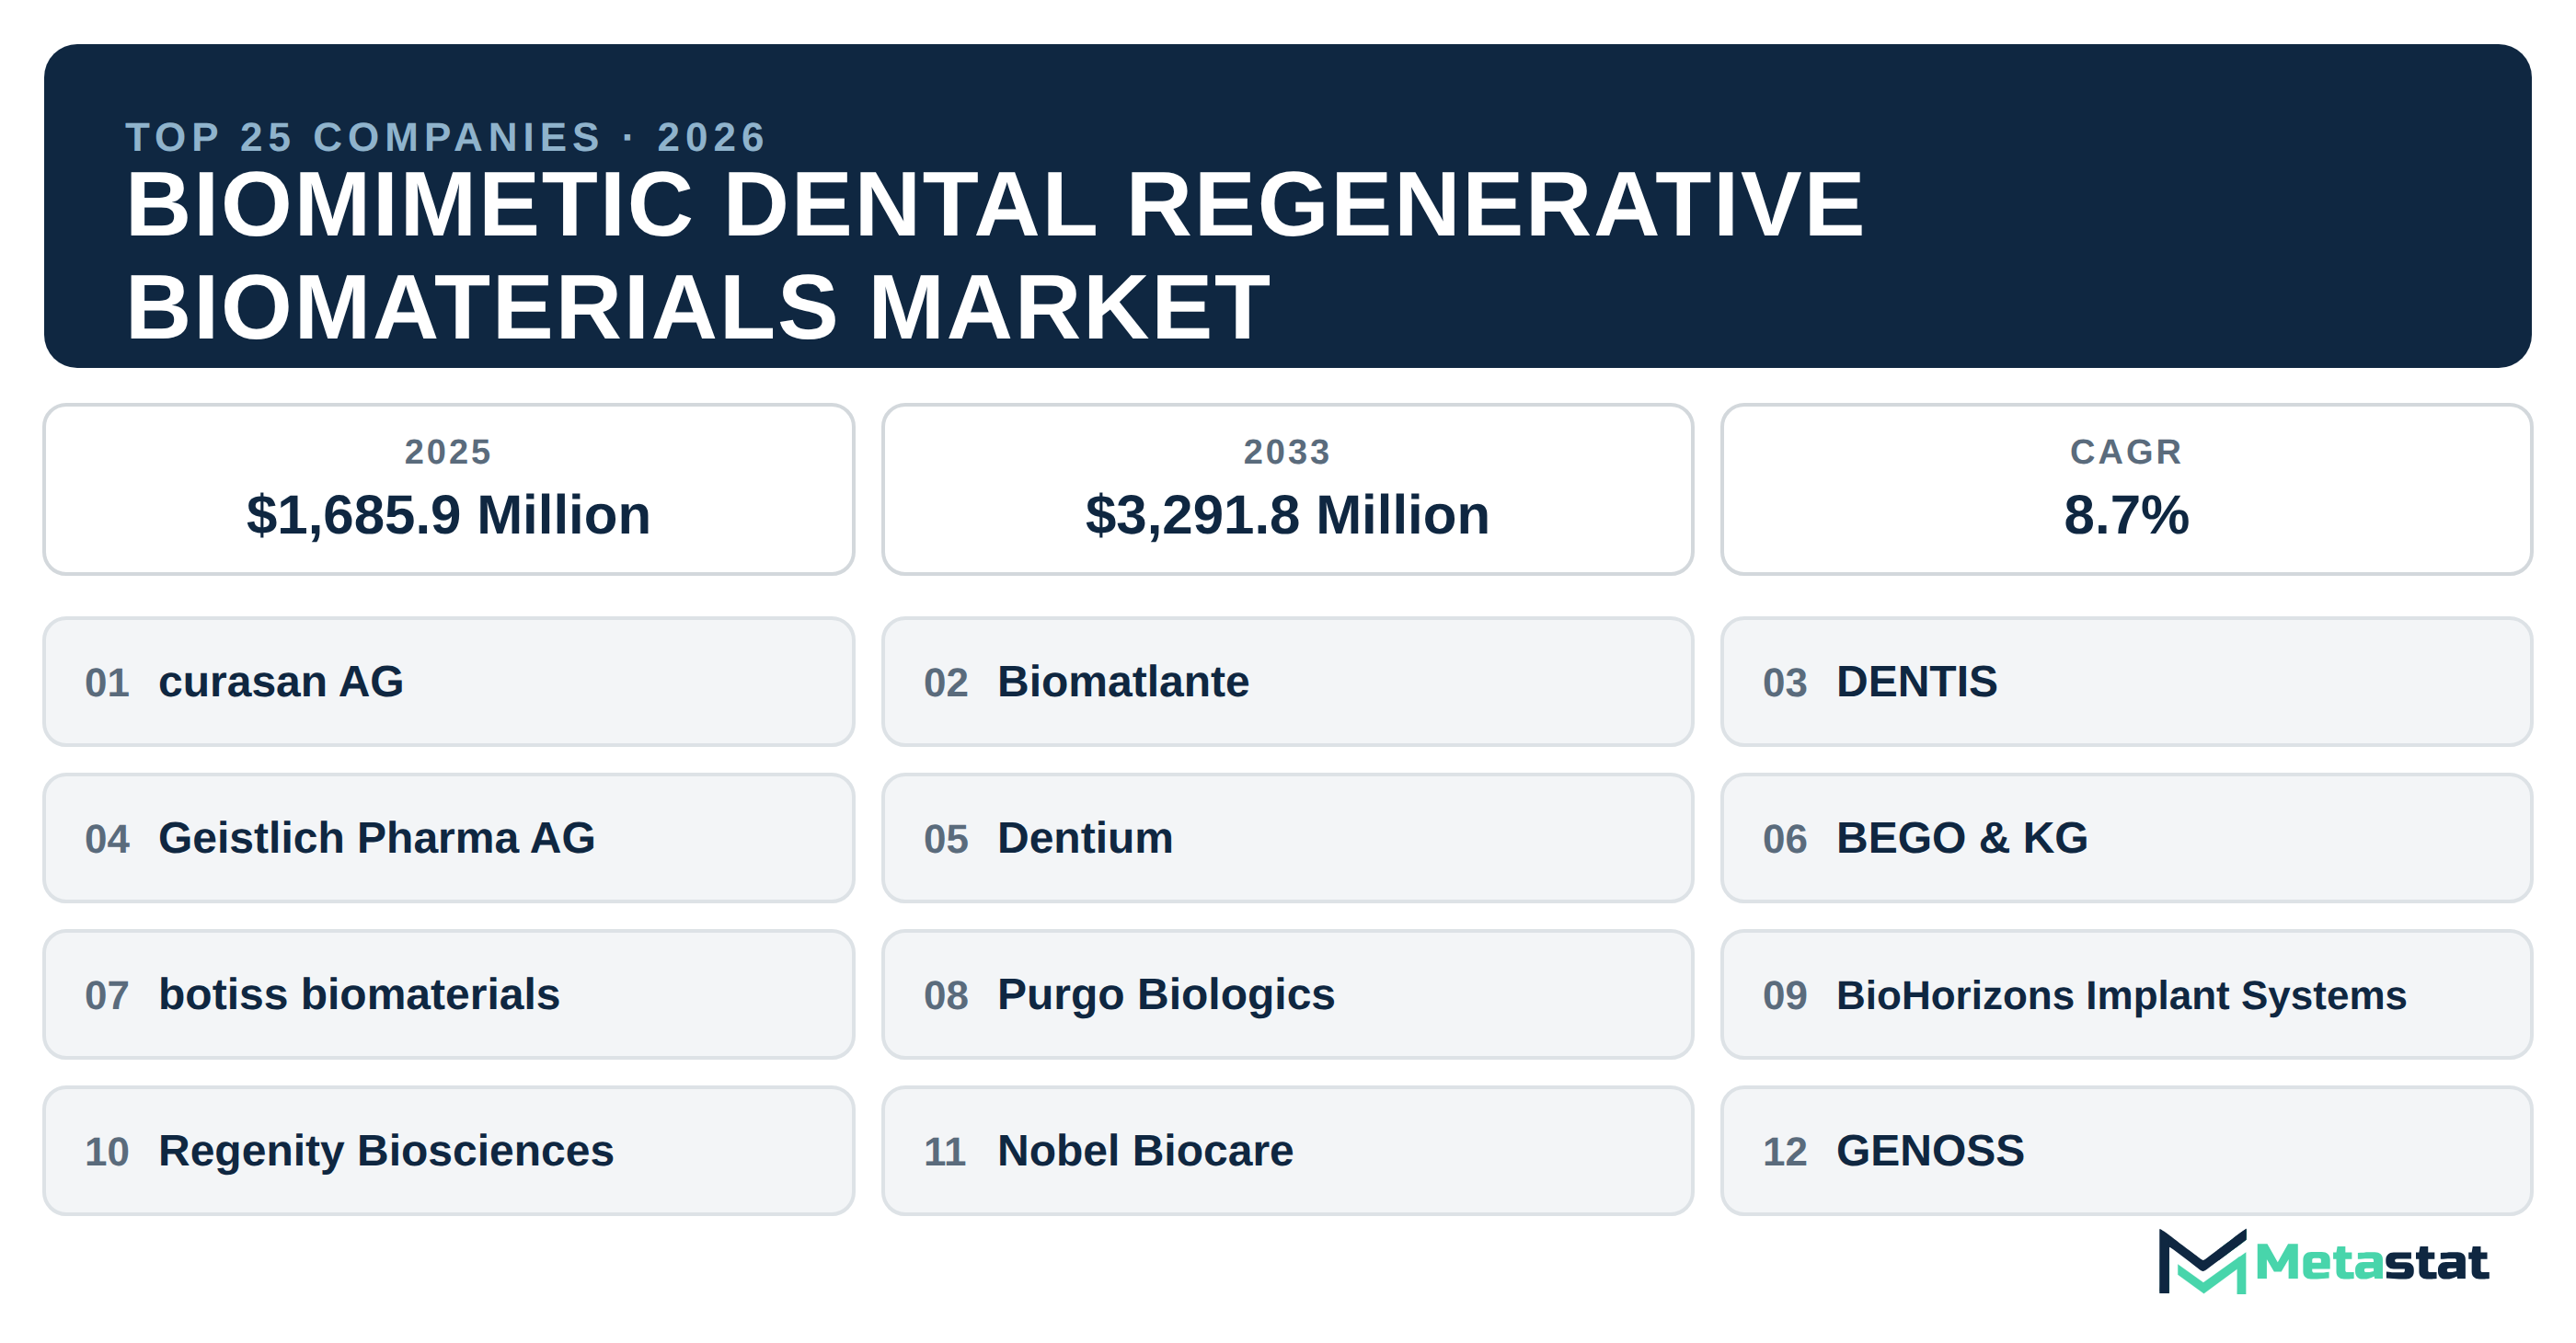Open the Geistlich Pharma AG card
Viewport: 2576px width, 1343px height.
tap(449, 838)
